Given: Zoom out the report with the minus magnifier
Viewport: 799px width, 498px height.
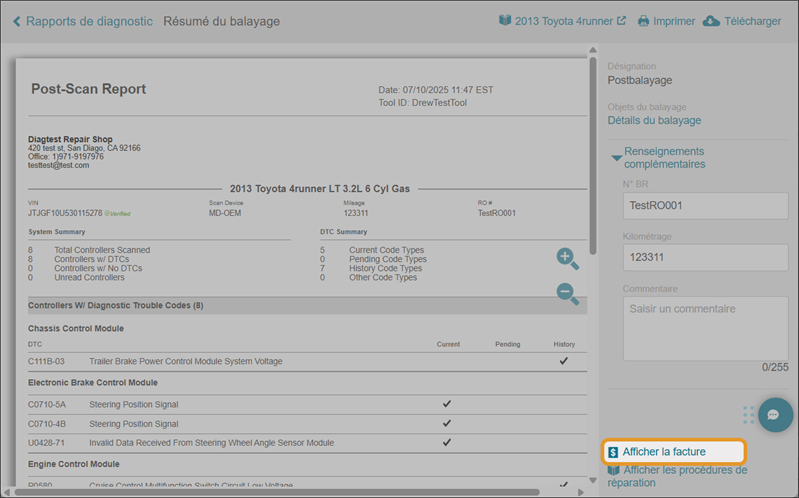Looking at the screenshot, I should [567, 294].
